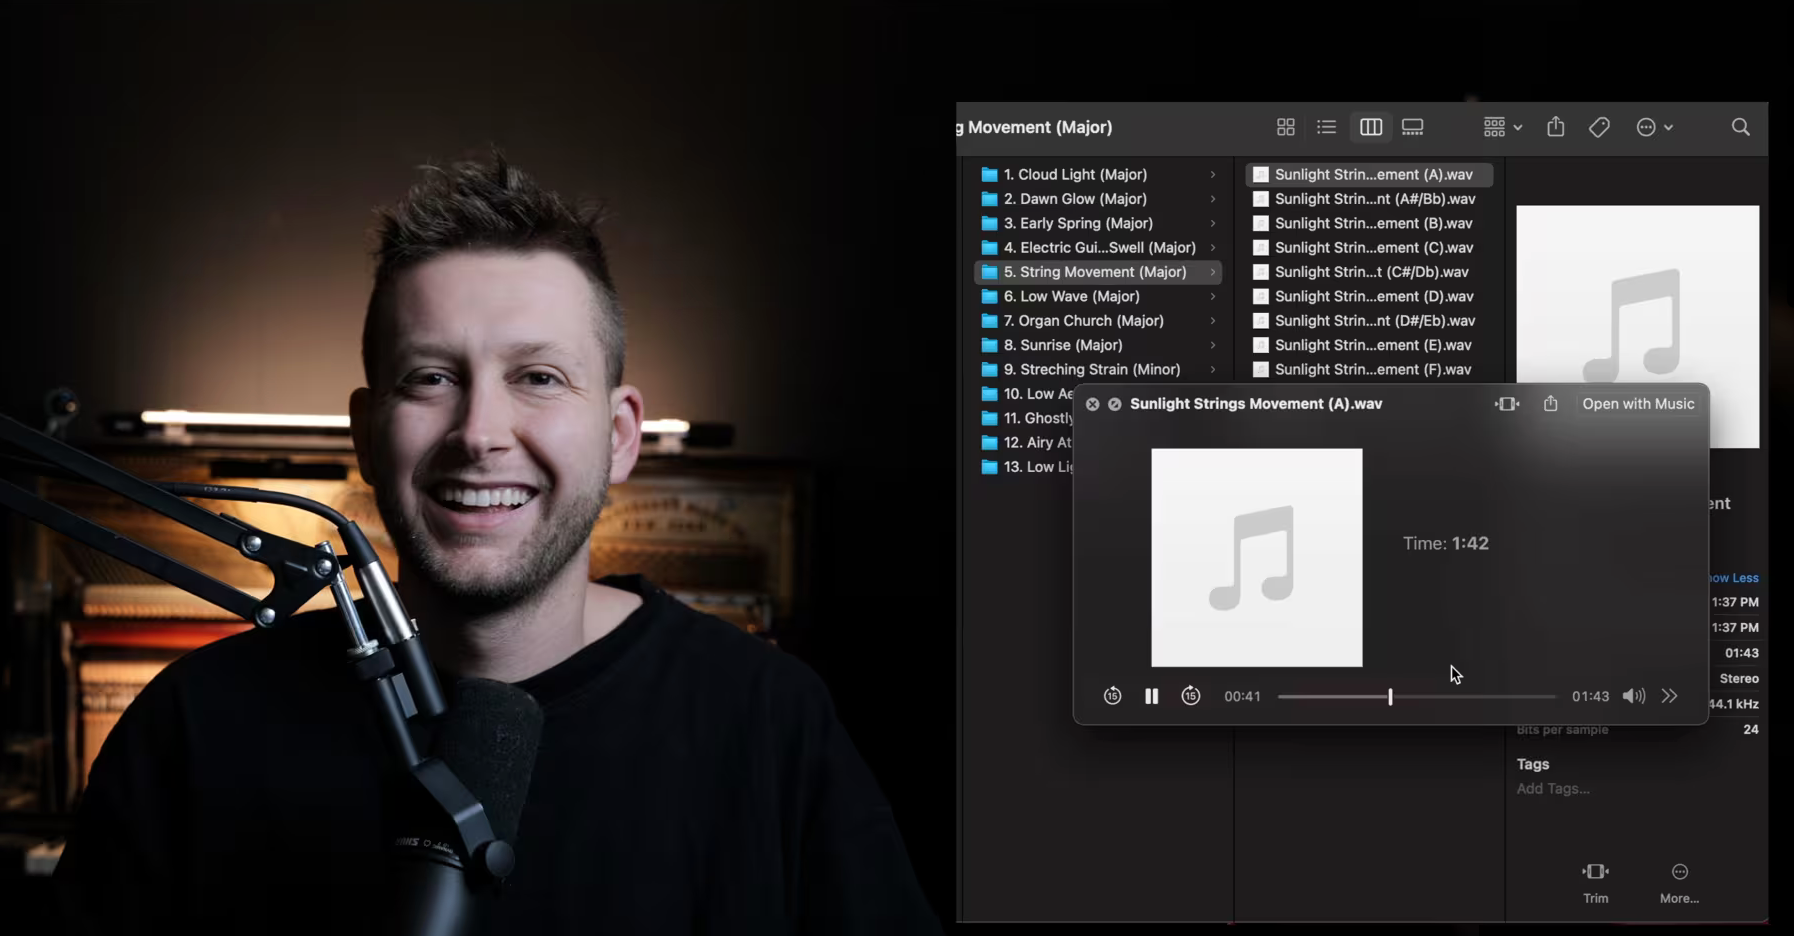Click the trim icon in Quick Look header

point(1507,404)
